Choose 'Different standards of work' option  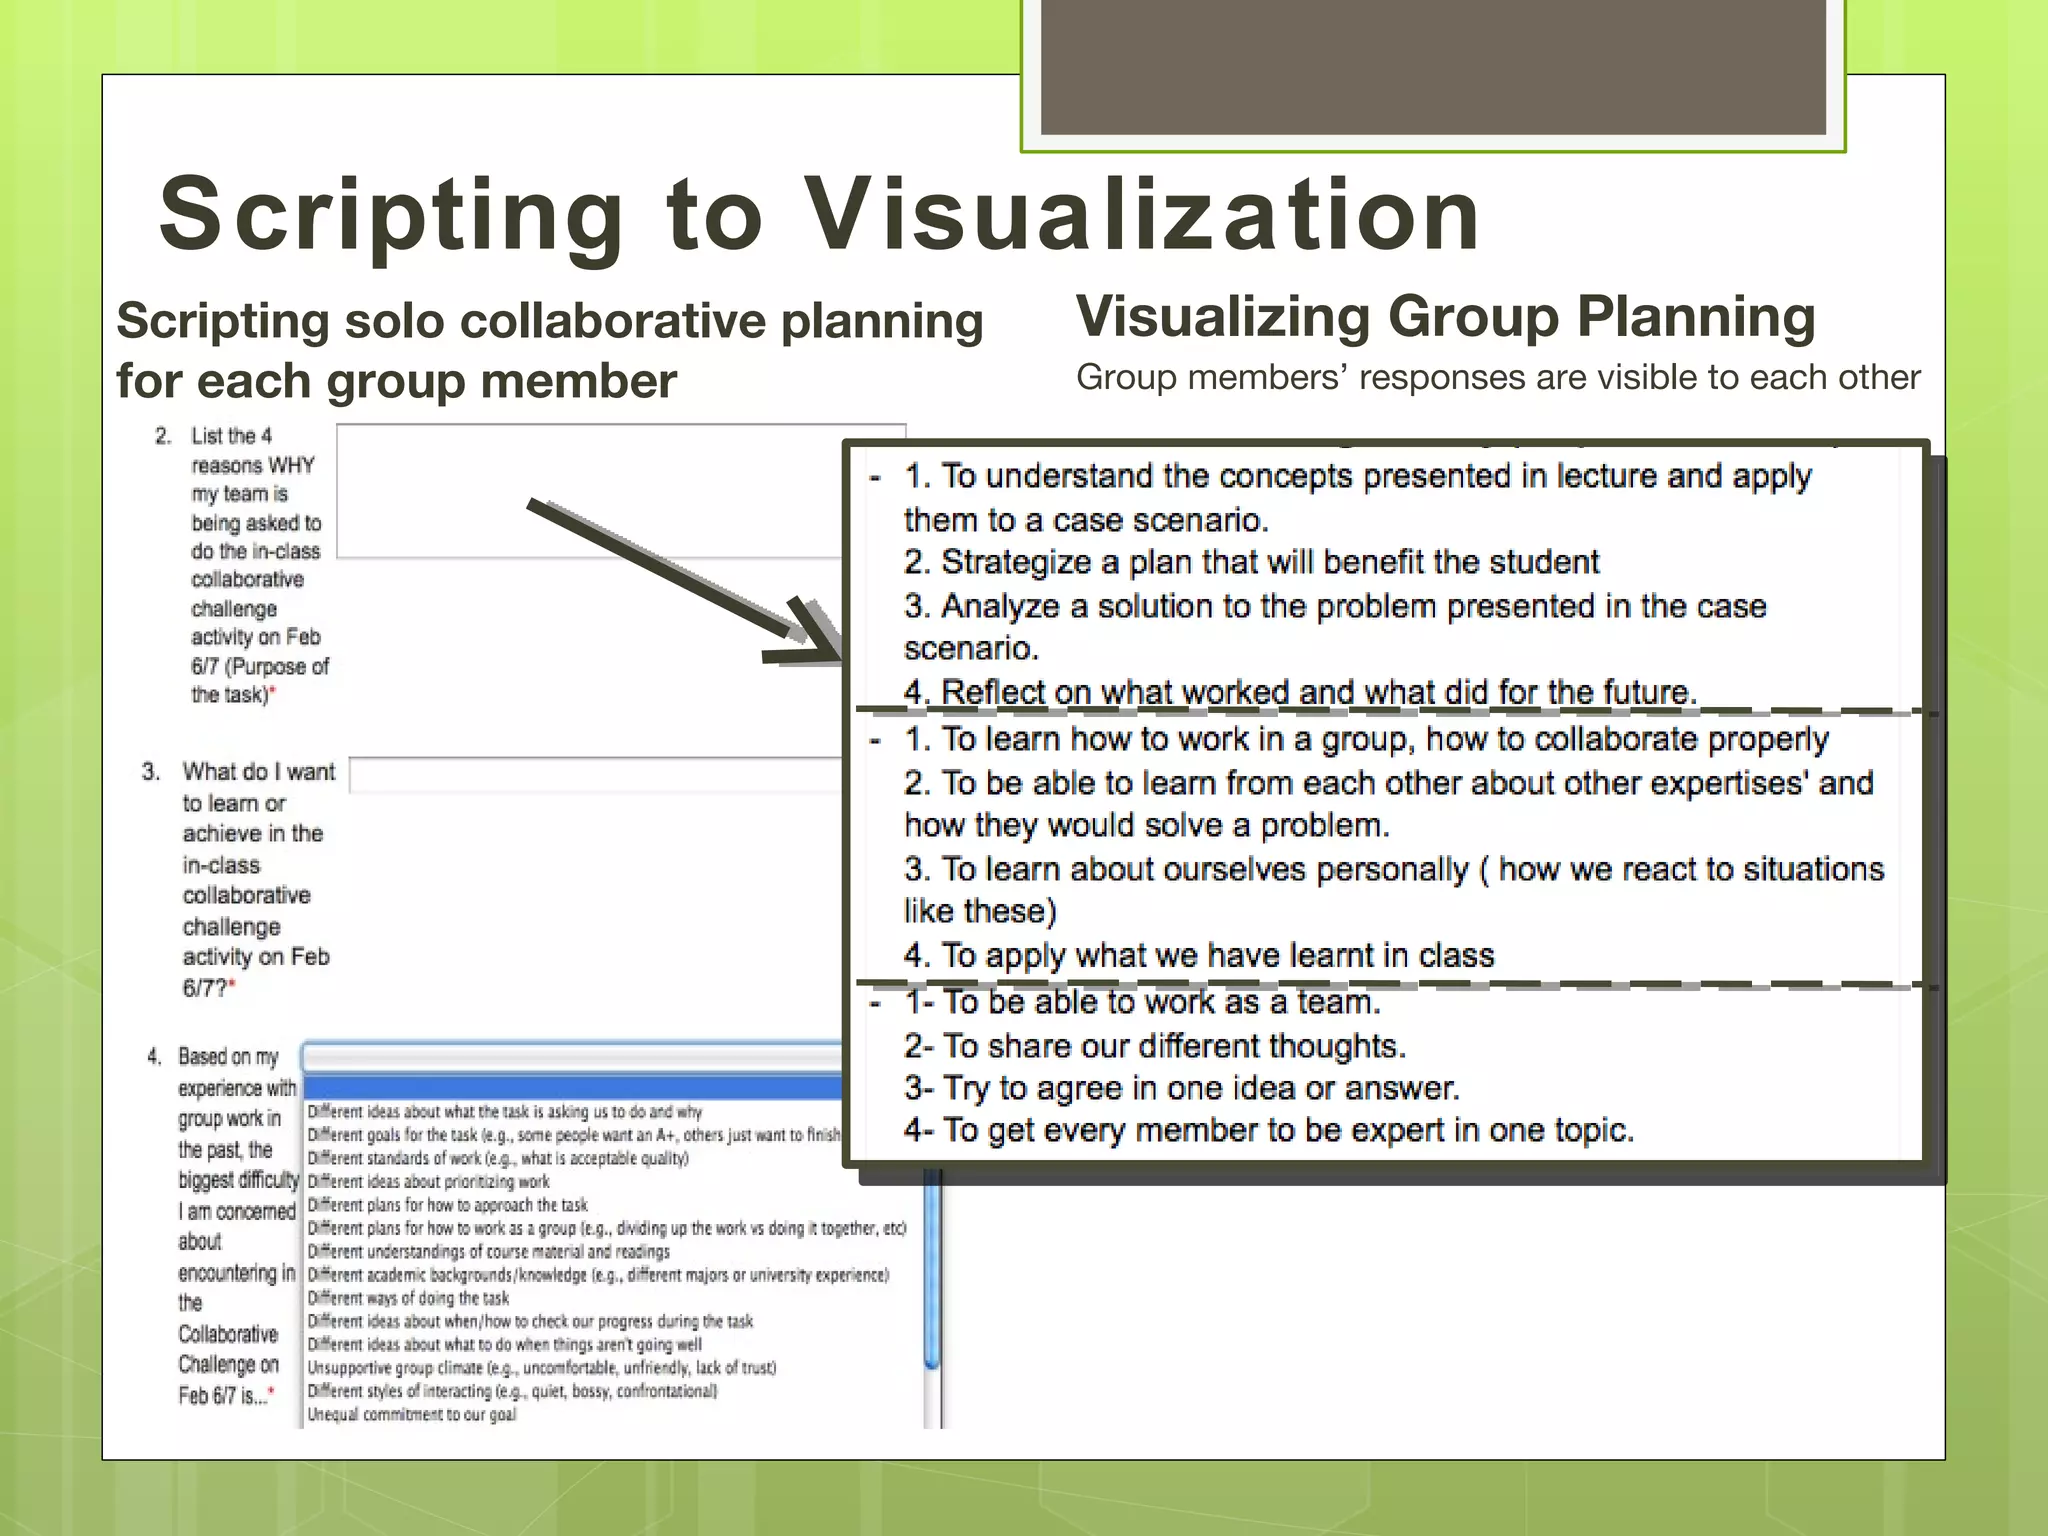click(x=498, y=1158)
